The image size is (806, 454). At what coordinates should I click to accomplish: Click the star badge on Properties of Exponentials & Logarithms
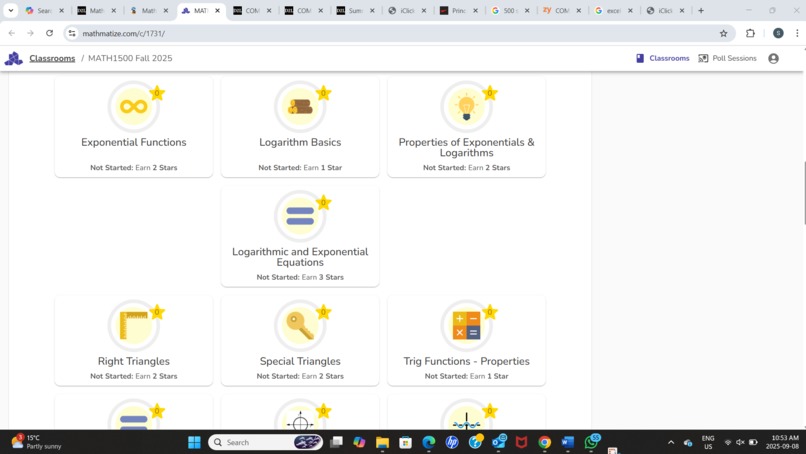point(490,93)
